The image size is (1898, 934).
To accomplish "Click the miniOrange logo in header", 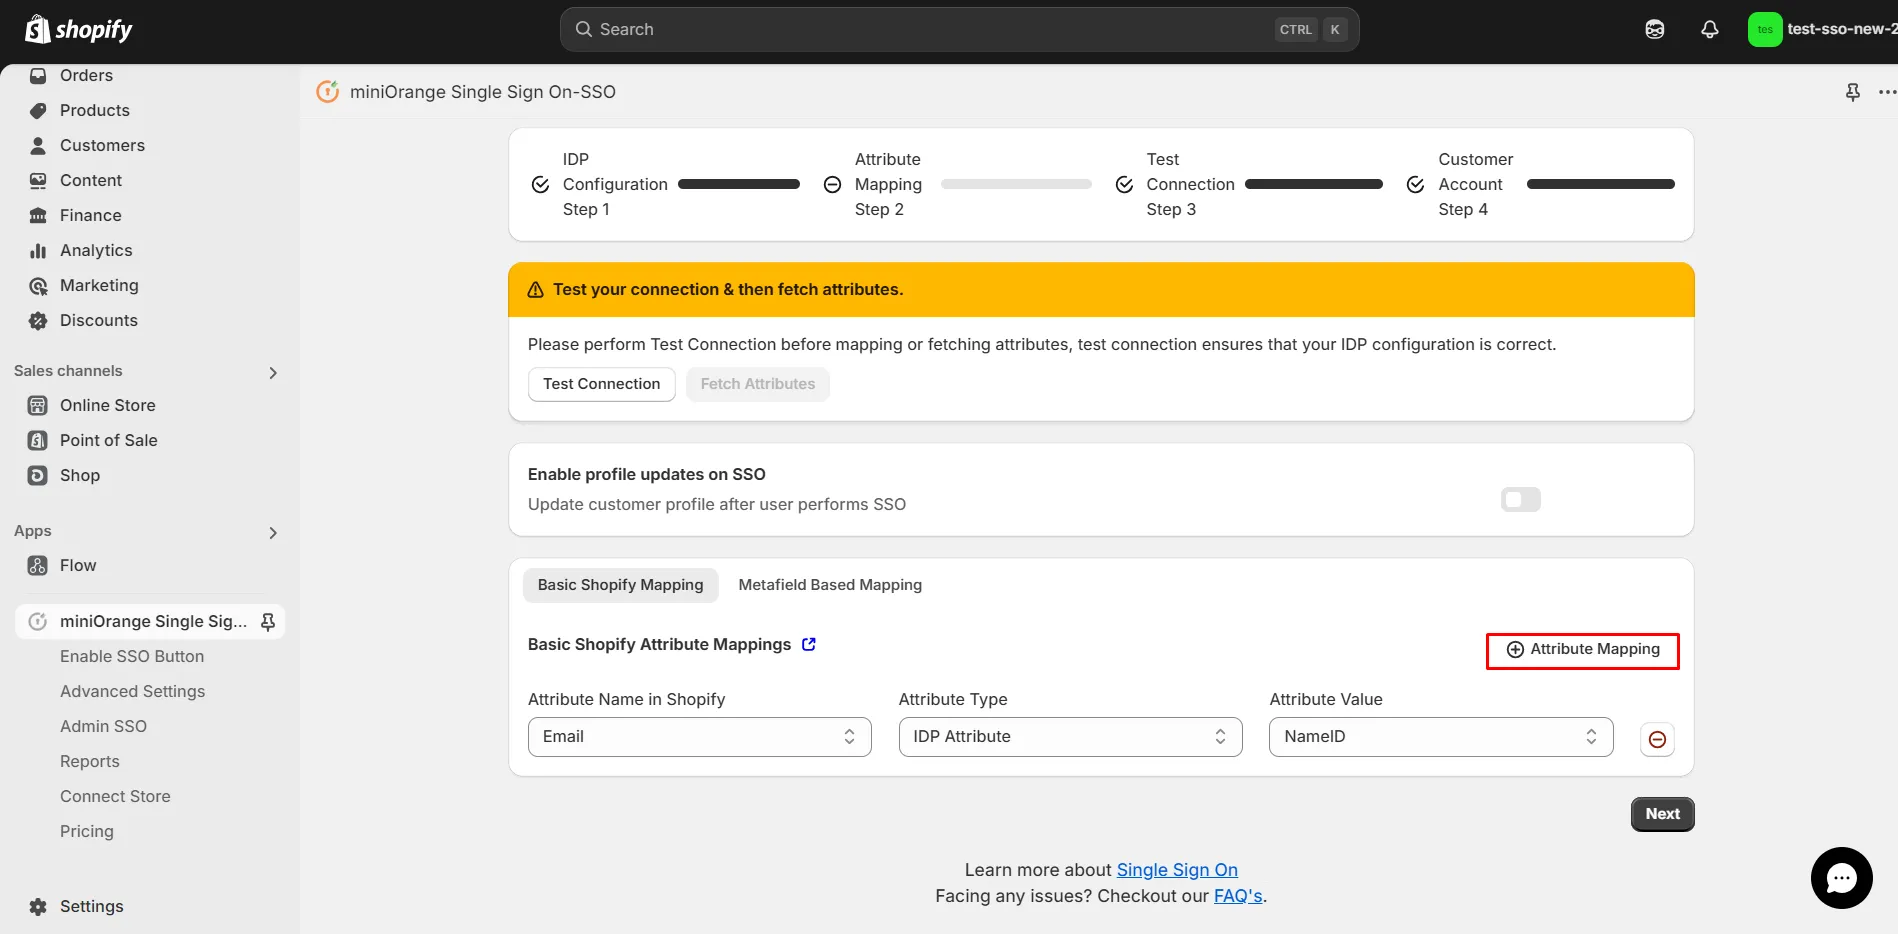I will click(x=327, y=91).
